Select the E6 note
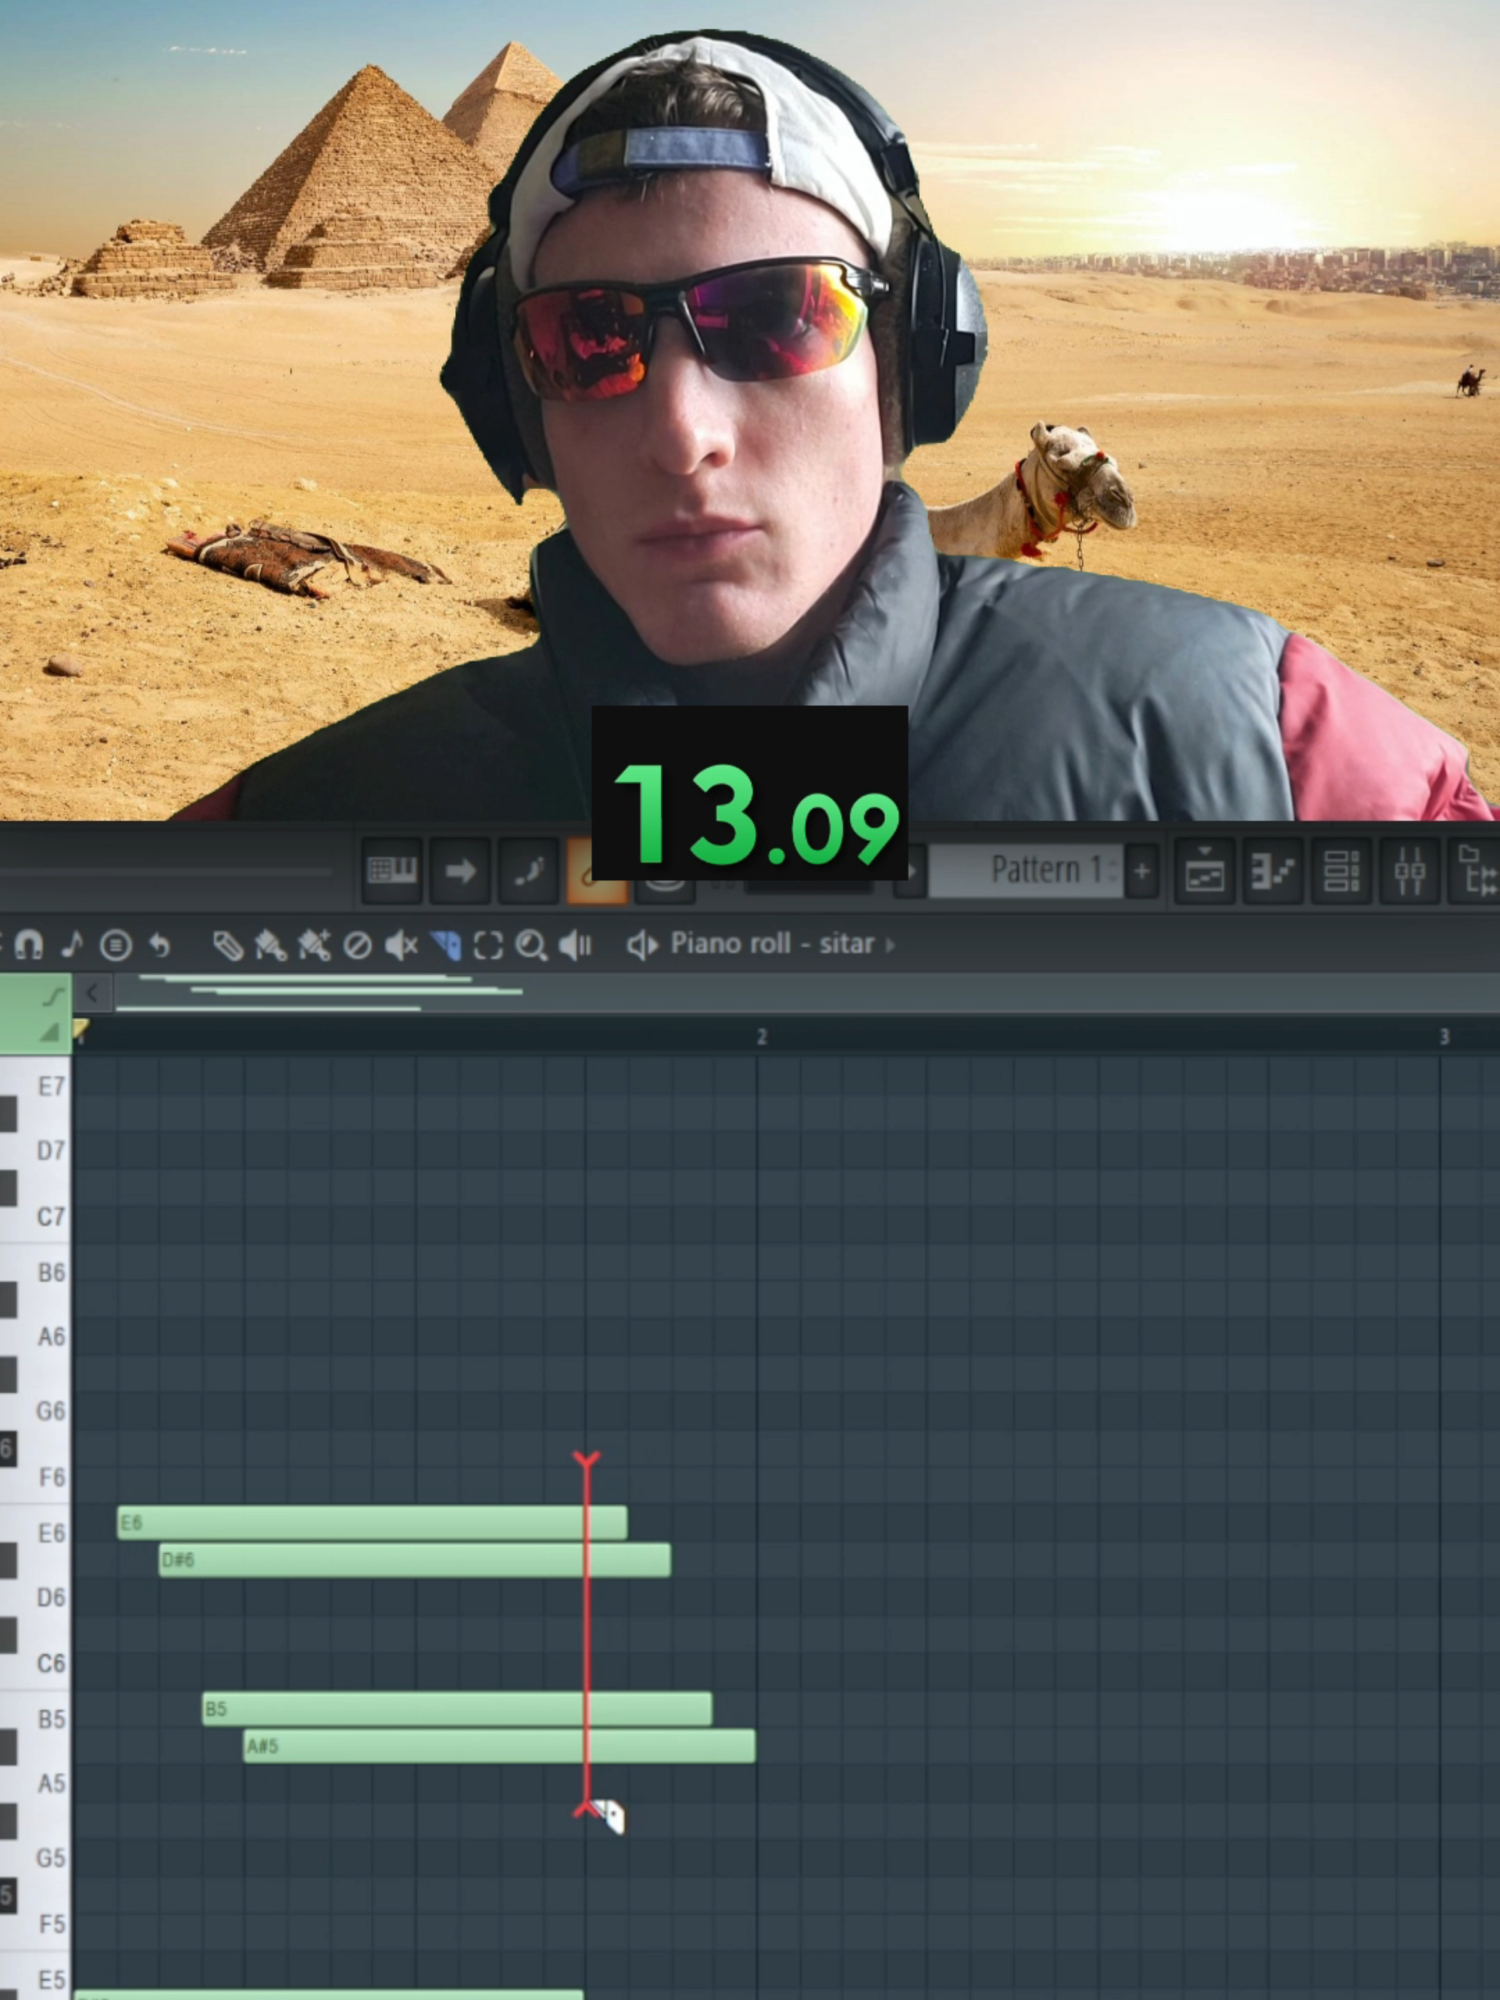Image resolution: width=1500 pixels, height=2000 pixels. [372, 1523]
